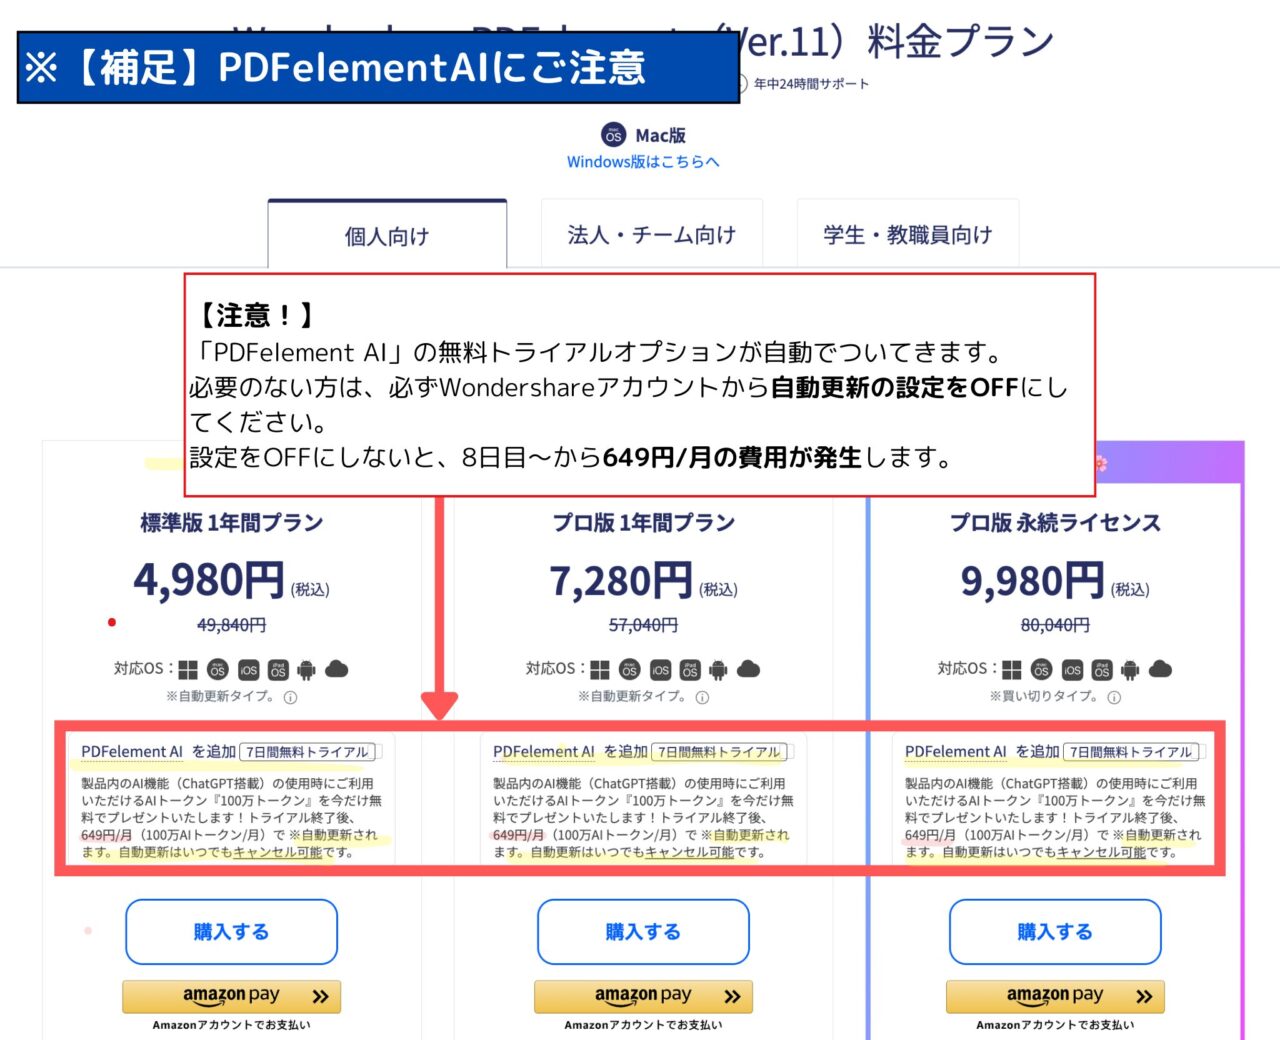1280x1040 pixels.
Task: Click cloud icon under 標準版 1年間プラン
Action: [x=337, y=669]
